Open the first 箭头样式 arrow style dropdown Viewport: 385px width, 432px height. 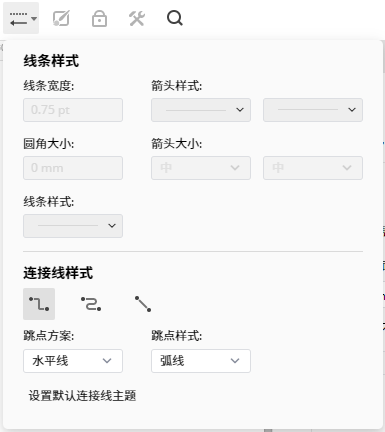(x=201, y=110)
